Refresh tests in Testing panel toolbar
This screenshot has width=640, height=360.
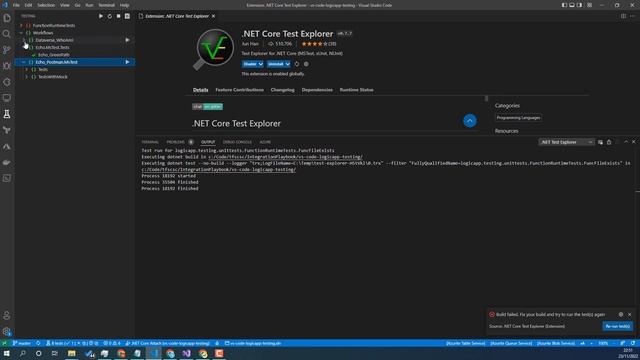[110, 16]
